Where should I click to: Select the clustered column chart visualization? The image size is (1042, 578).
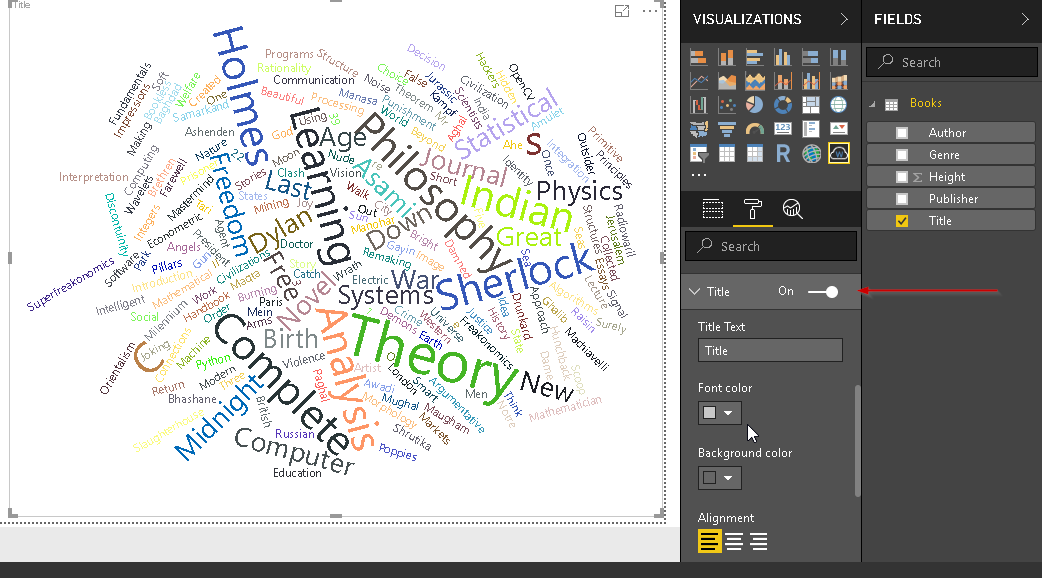(783, 58)
